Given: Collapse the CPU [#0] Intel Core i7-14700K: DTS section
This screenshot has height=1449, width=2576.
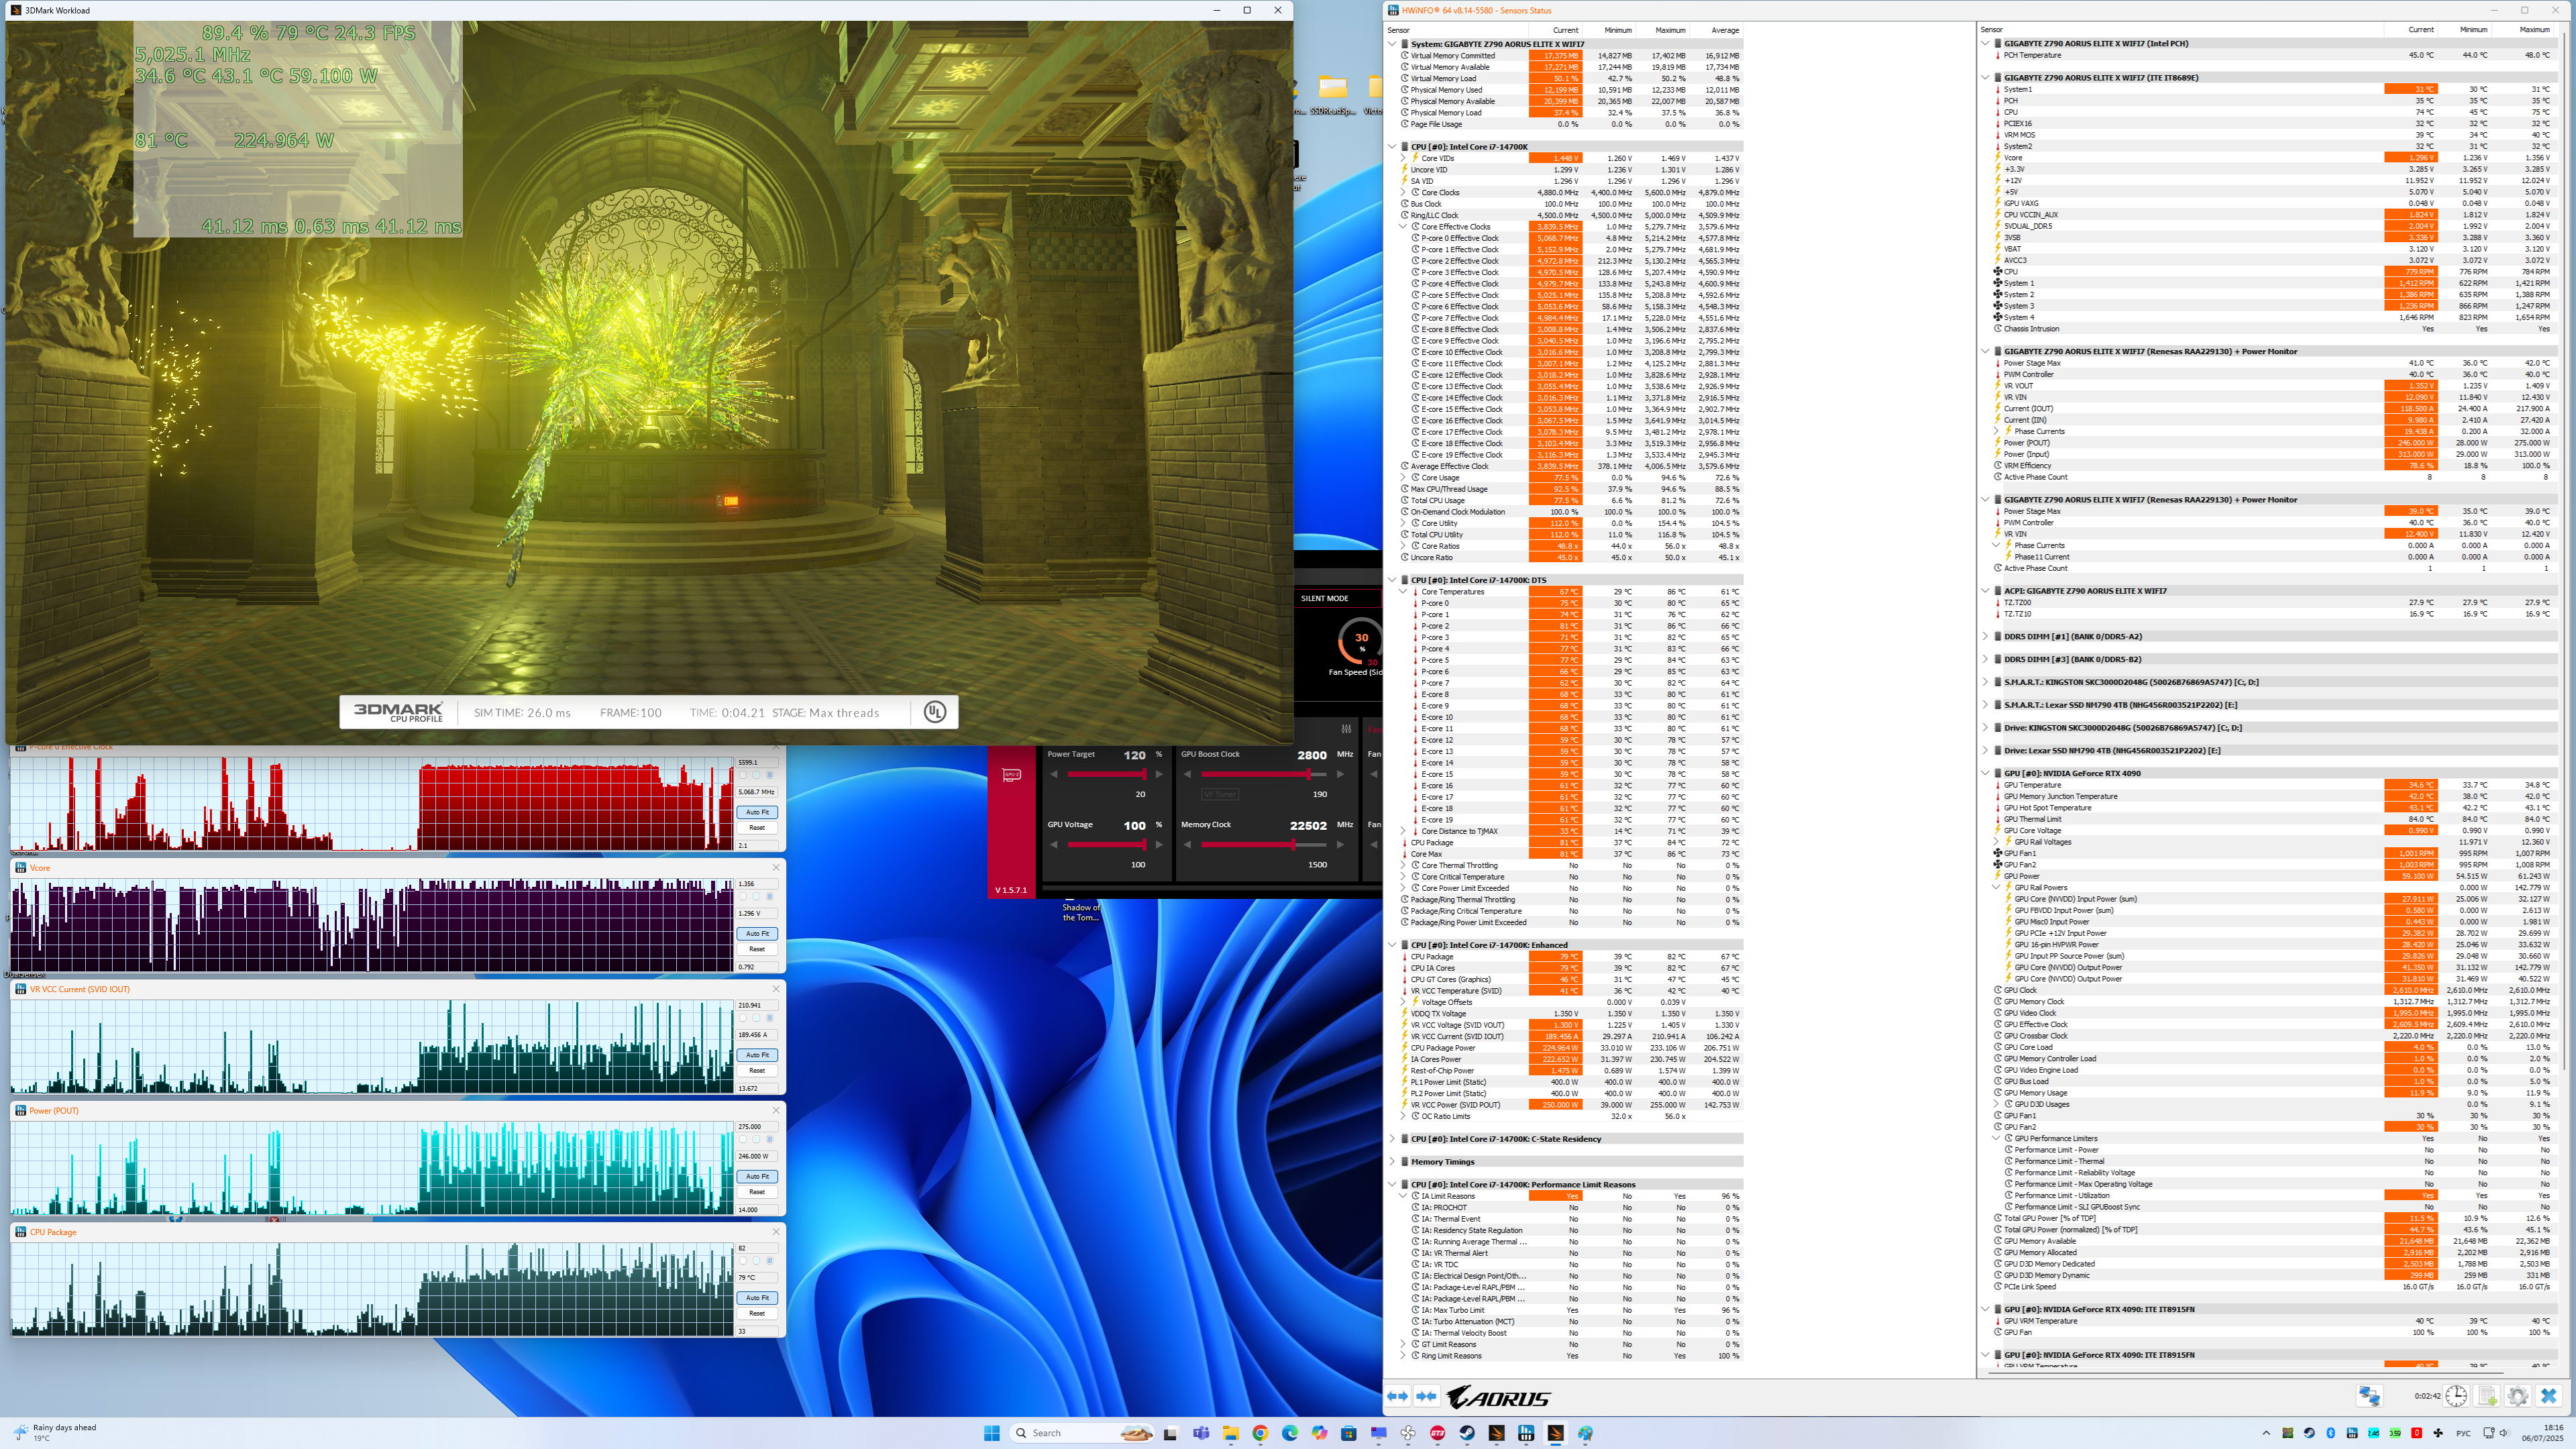Looking at the screenshot, I should coord(1392,580).
